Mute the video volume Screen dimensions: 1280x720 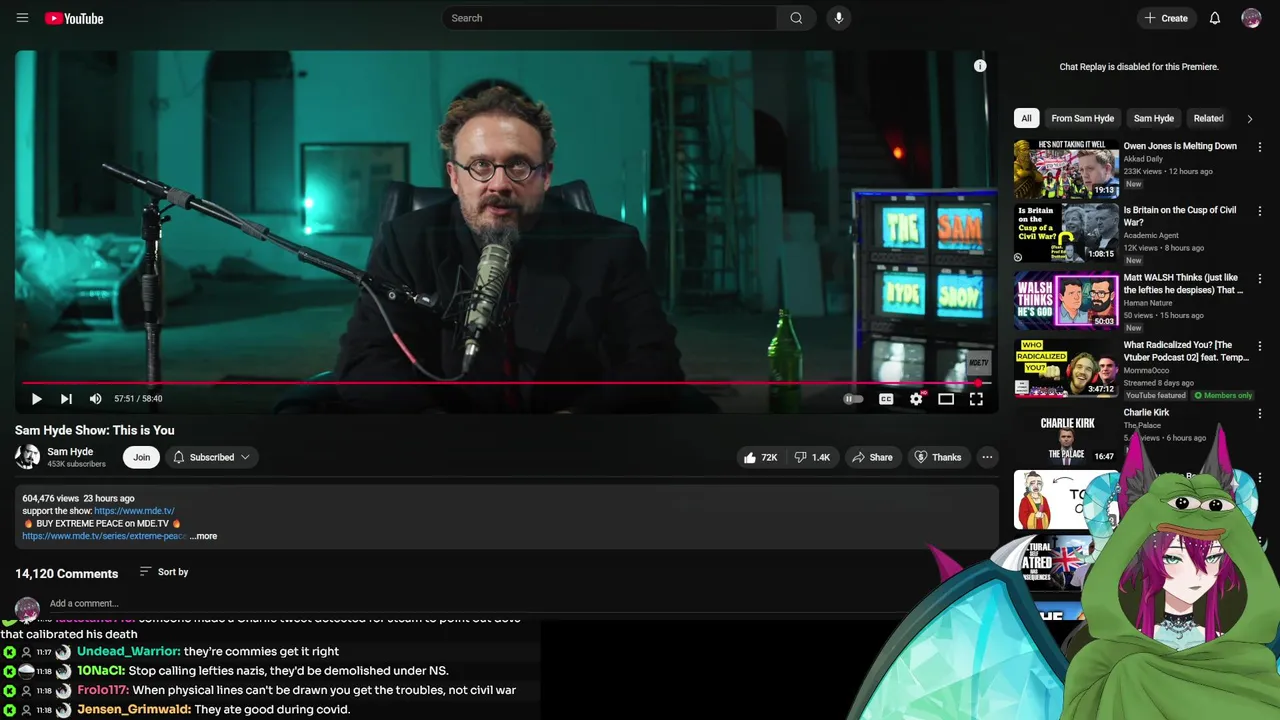click(x=95, y=399)
